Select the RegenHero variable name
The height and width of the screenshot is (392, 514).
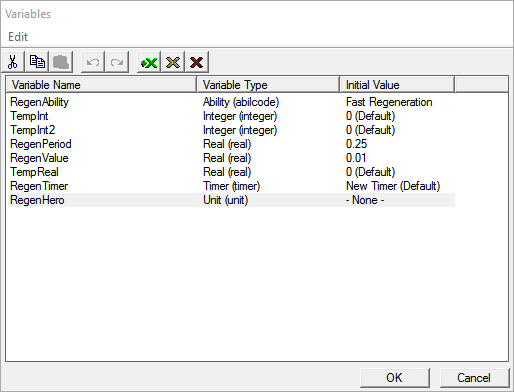(x=37, y=200)
